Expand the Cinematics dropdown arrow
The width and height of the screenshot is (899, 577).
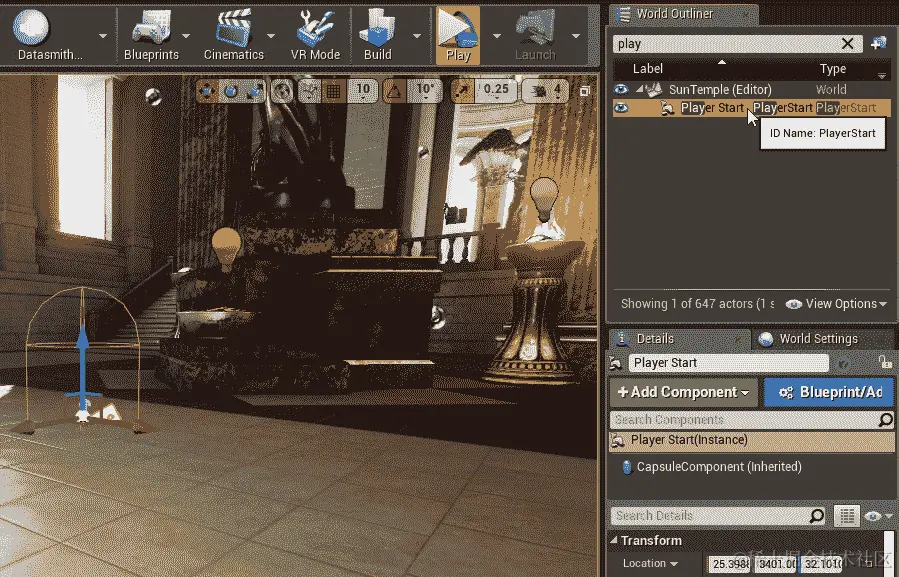pos(271,36)
